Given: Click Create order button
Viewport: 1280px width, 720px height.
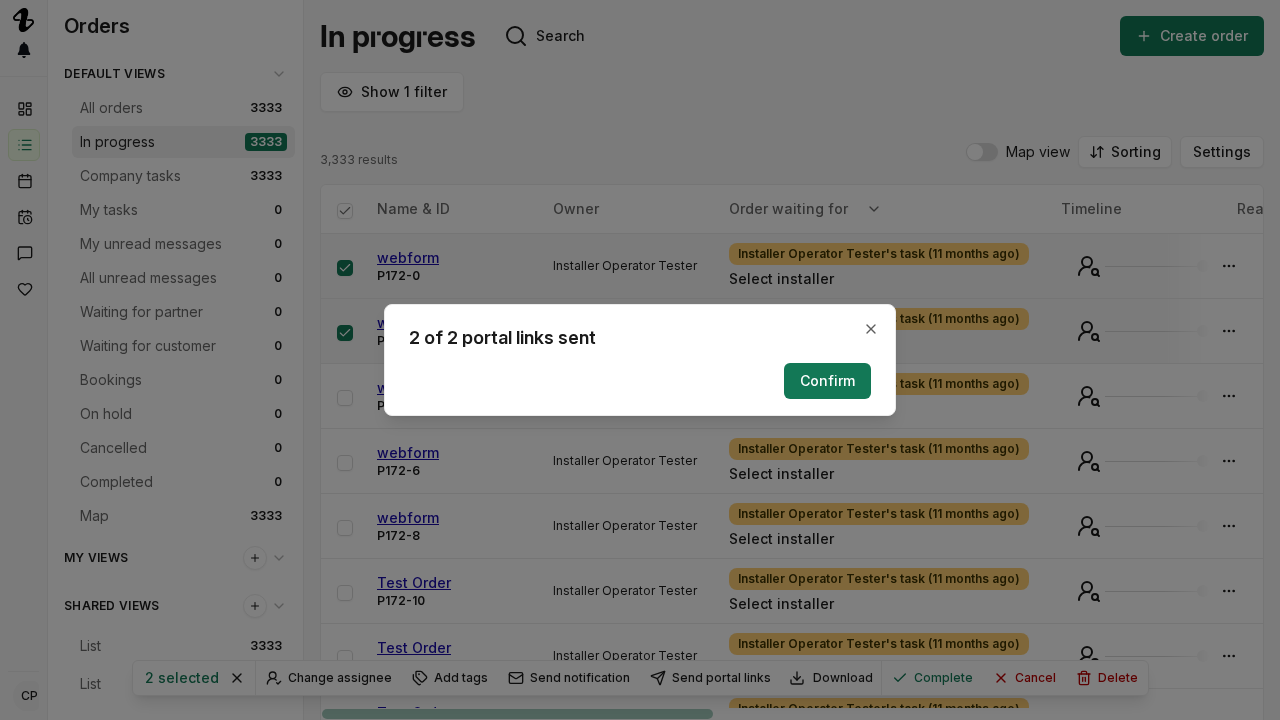Looking at the screenshot, I should [x=1192, y=36].
